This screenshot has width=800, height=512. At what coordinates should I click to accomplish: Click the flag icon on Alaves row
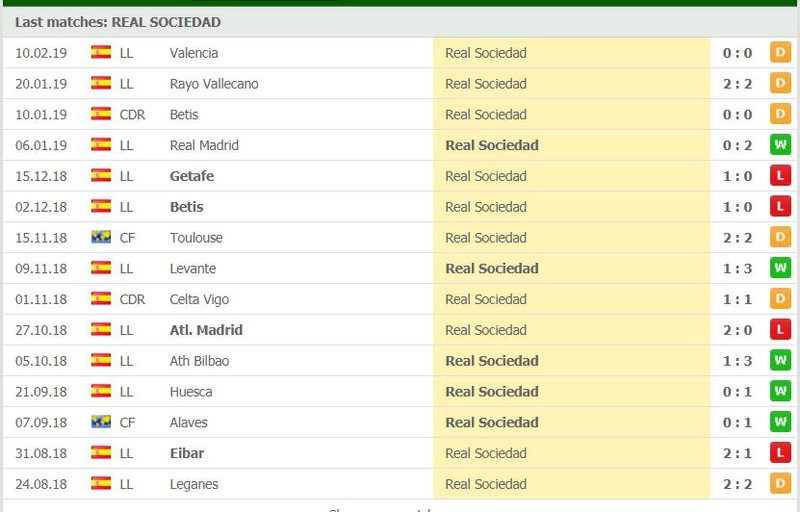(x=101, y=422)
